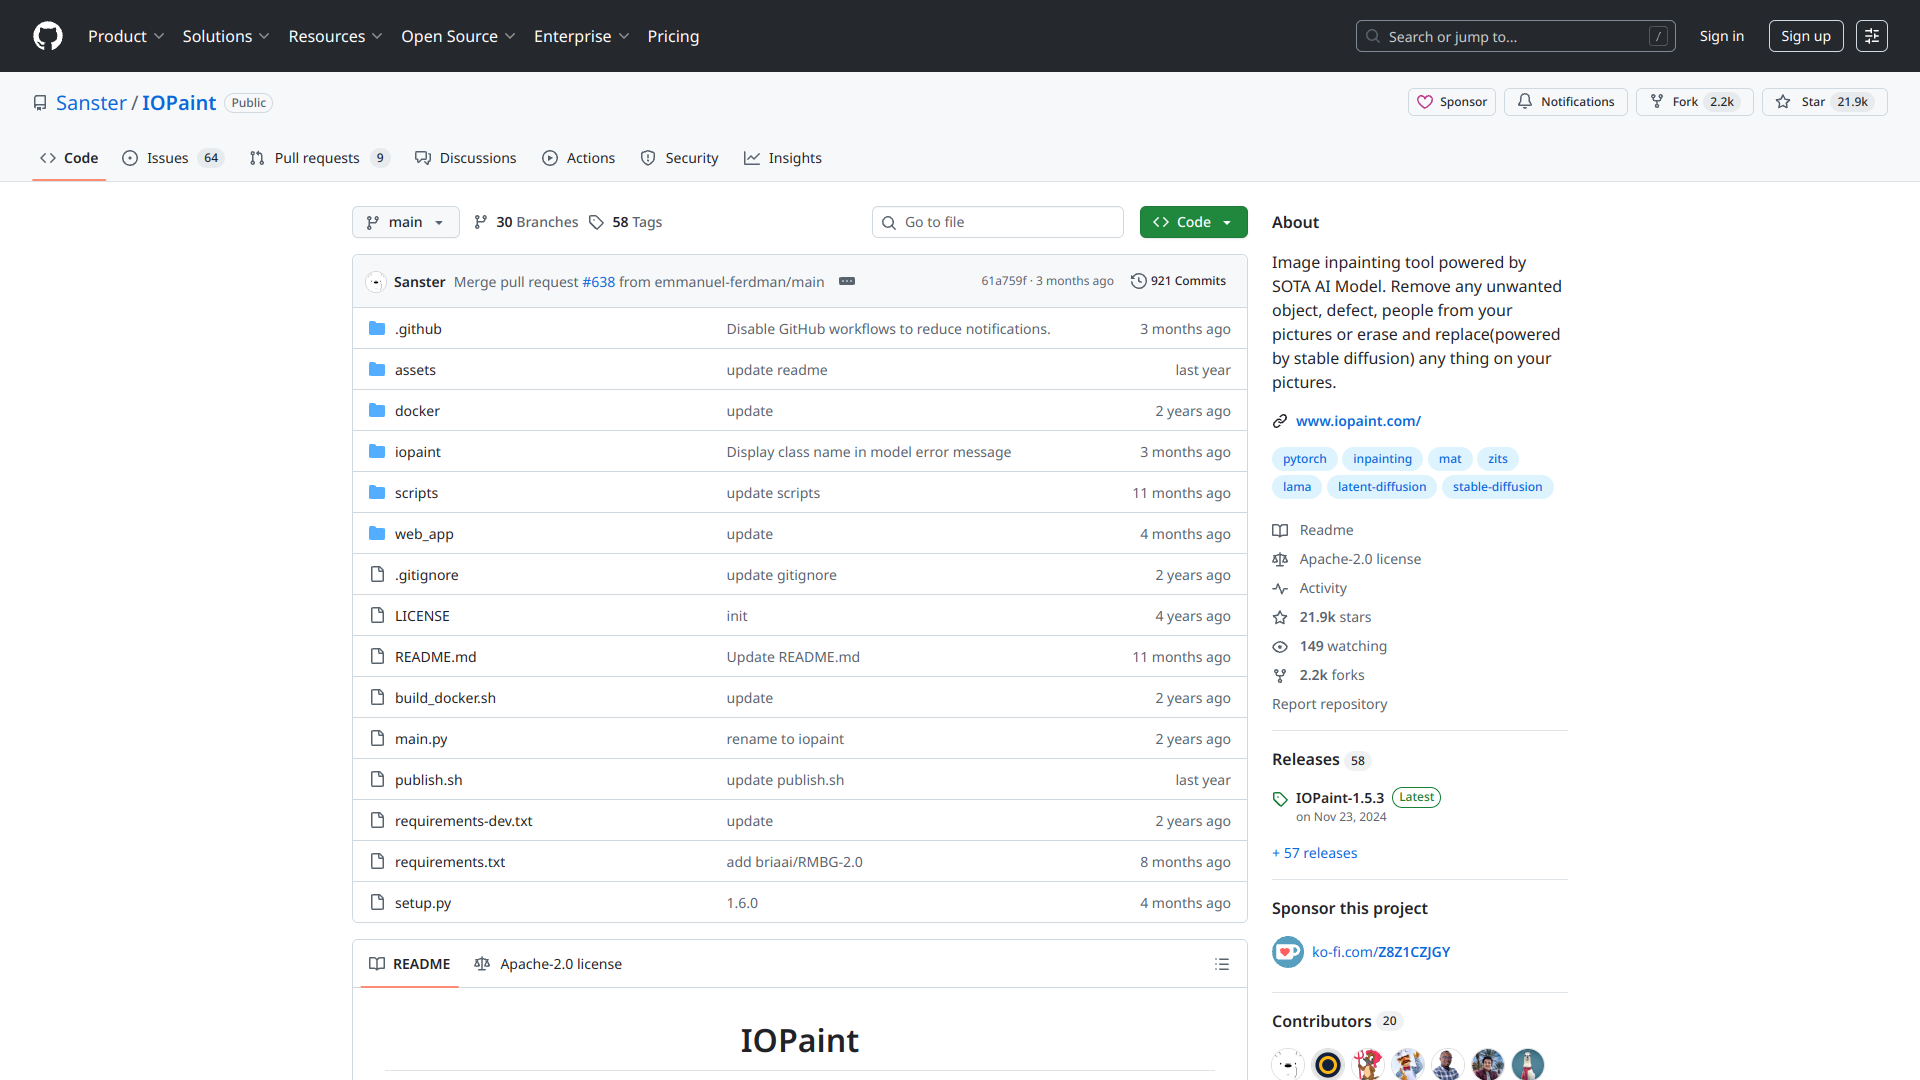This screenshot has width=1920, height=1080.
Task: Expand the green Code dropdown
Action: pos(1193,222)
